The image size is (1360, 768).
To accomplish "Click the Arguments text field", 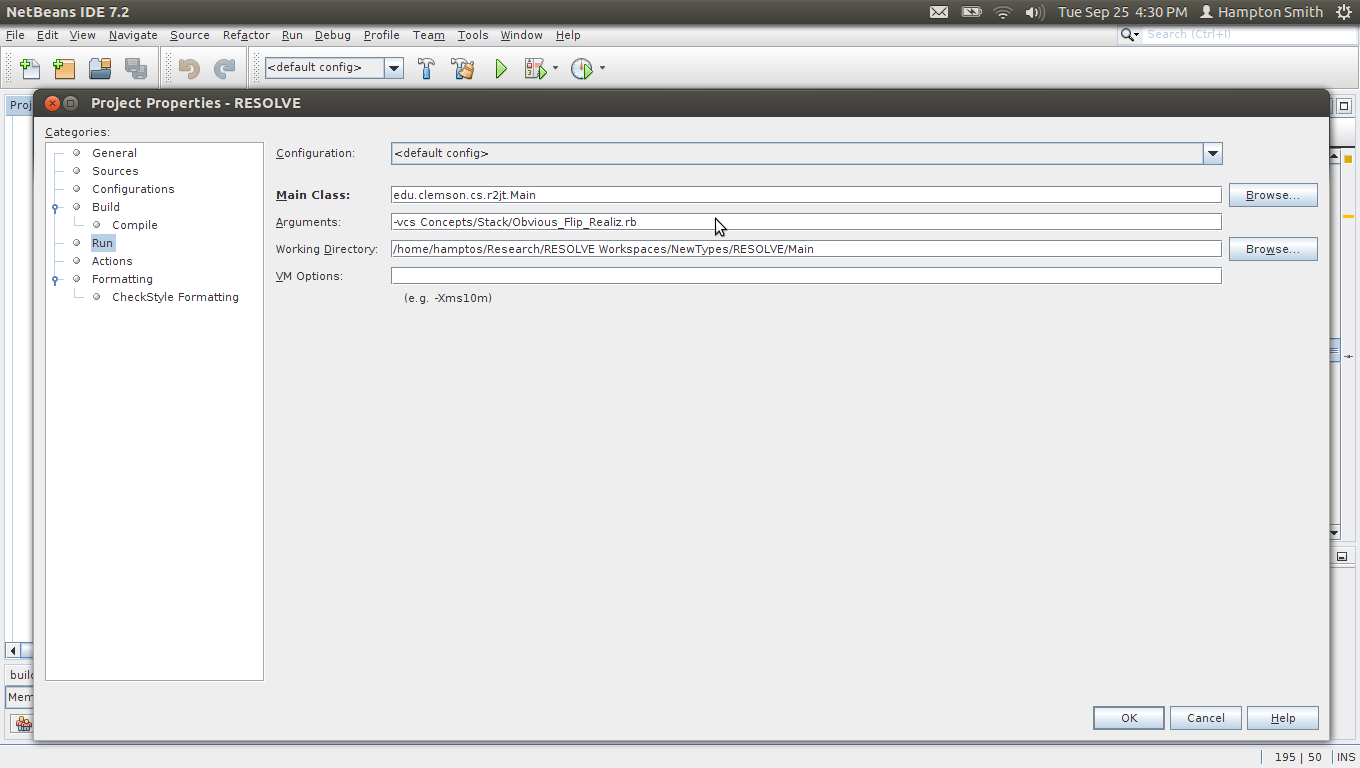I will [x=806, y=222].
